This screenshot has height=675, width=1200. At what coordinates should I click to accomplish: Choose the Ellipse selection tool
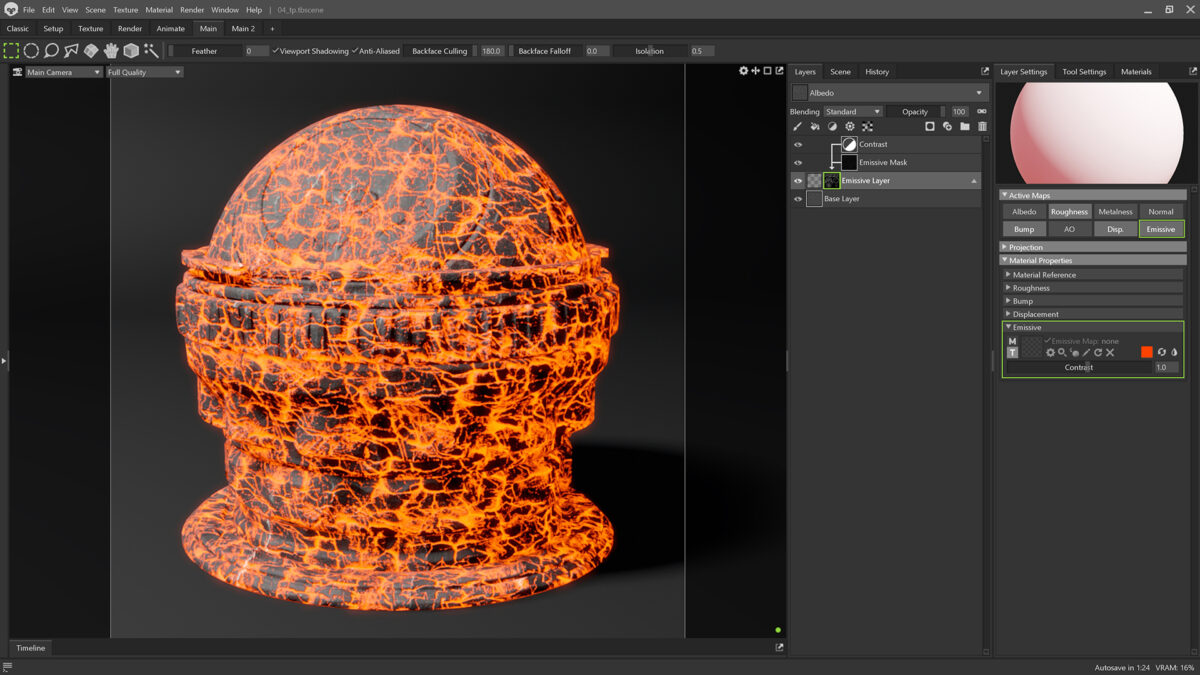tap(31, 50)
